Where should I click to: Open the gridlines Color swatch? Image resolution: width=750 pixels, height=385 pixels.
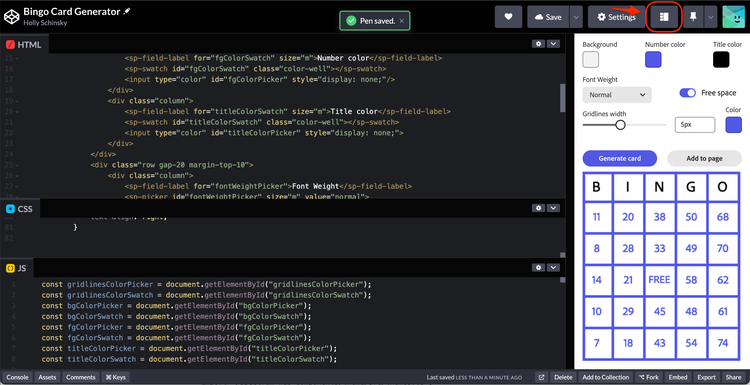(734, 125)
